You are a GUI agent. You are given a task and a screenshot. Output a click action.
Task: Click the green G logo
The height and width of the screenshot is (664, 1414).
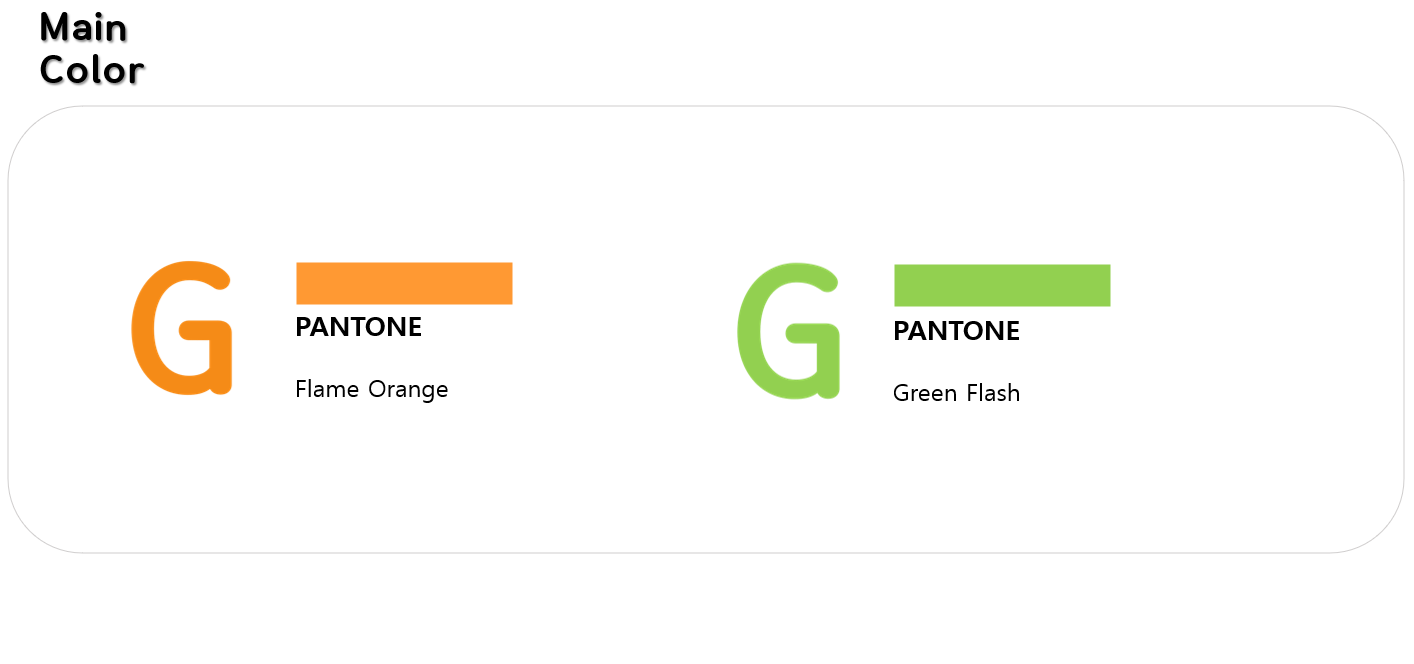(788, 331)
